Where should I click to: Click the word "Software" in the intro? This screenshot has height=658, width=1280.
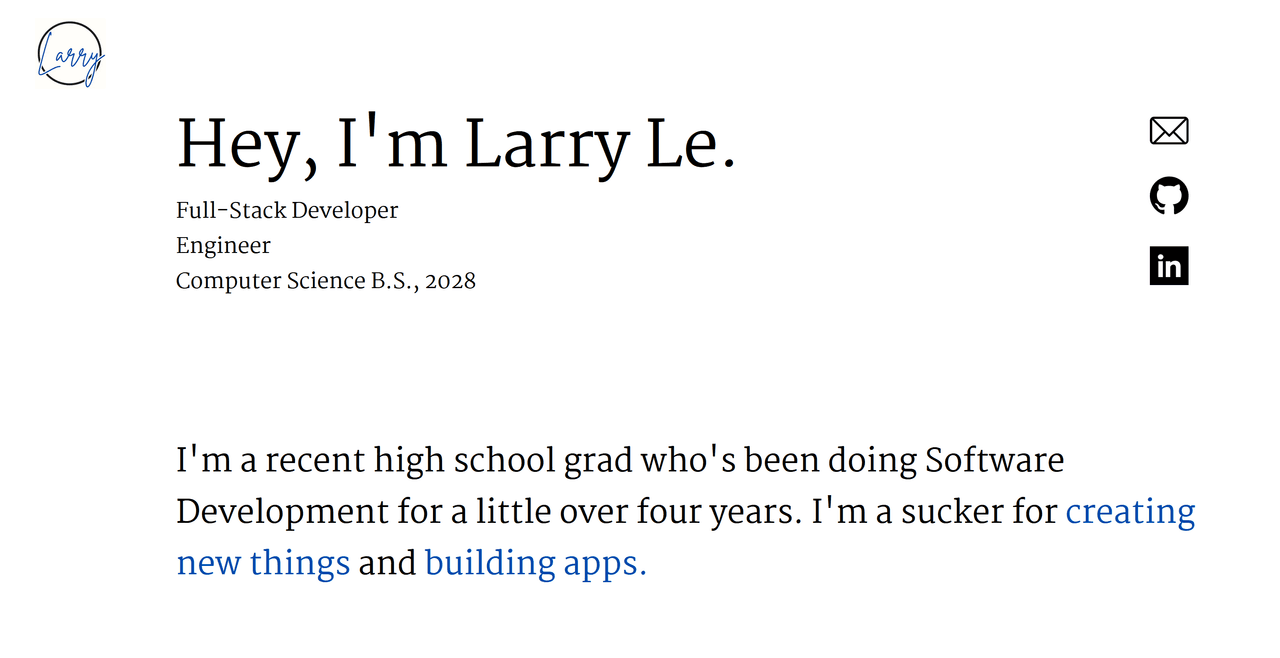[x=994, y=460]
